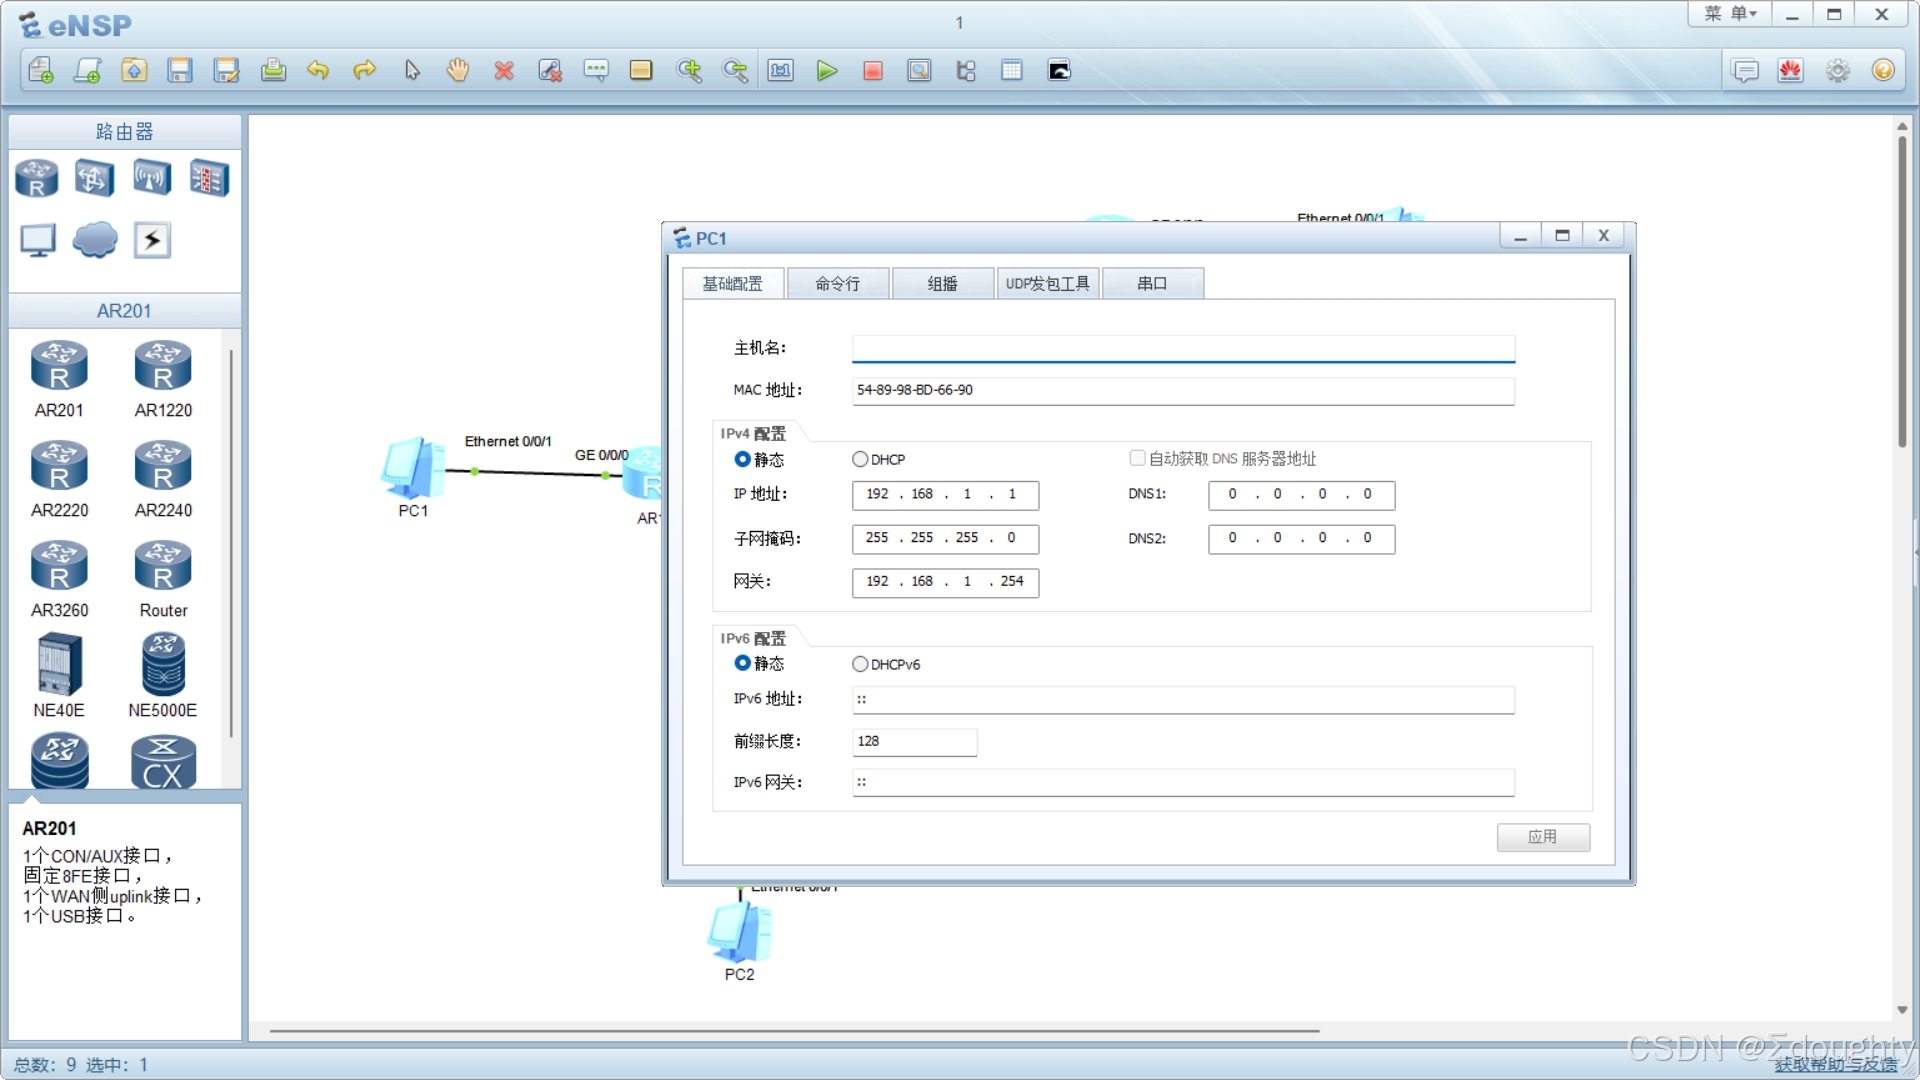Pick the AR3260 router device
This screenshot has width=1920, height=1080.
click(59, 579)
